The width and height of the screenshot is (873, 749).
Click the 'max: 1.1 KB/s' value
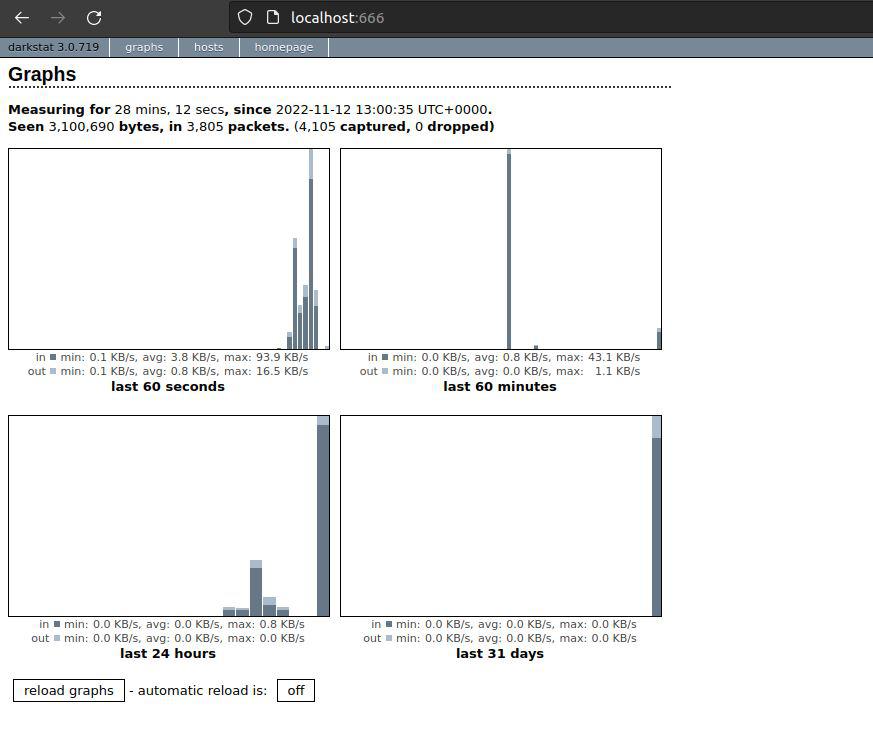coord(598,371)
